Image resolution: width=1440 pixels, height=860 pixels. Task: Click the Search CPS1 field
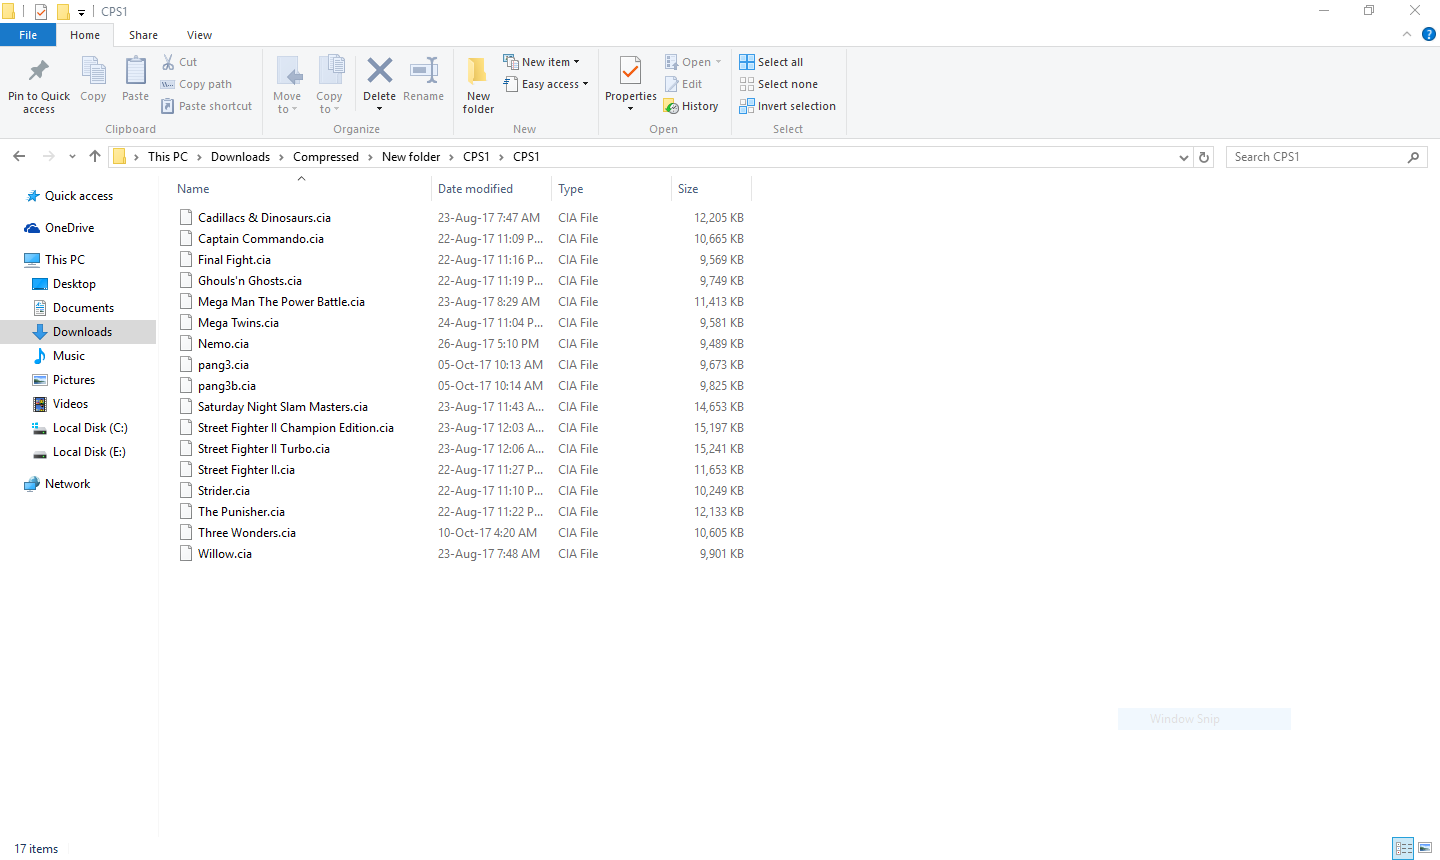[1326, 157]
